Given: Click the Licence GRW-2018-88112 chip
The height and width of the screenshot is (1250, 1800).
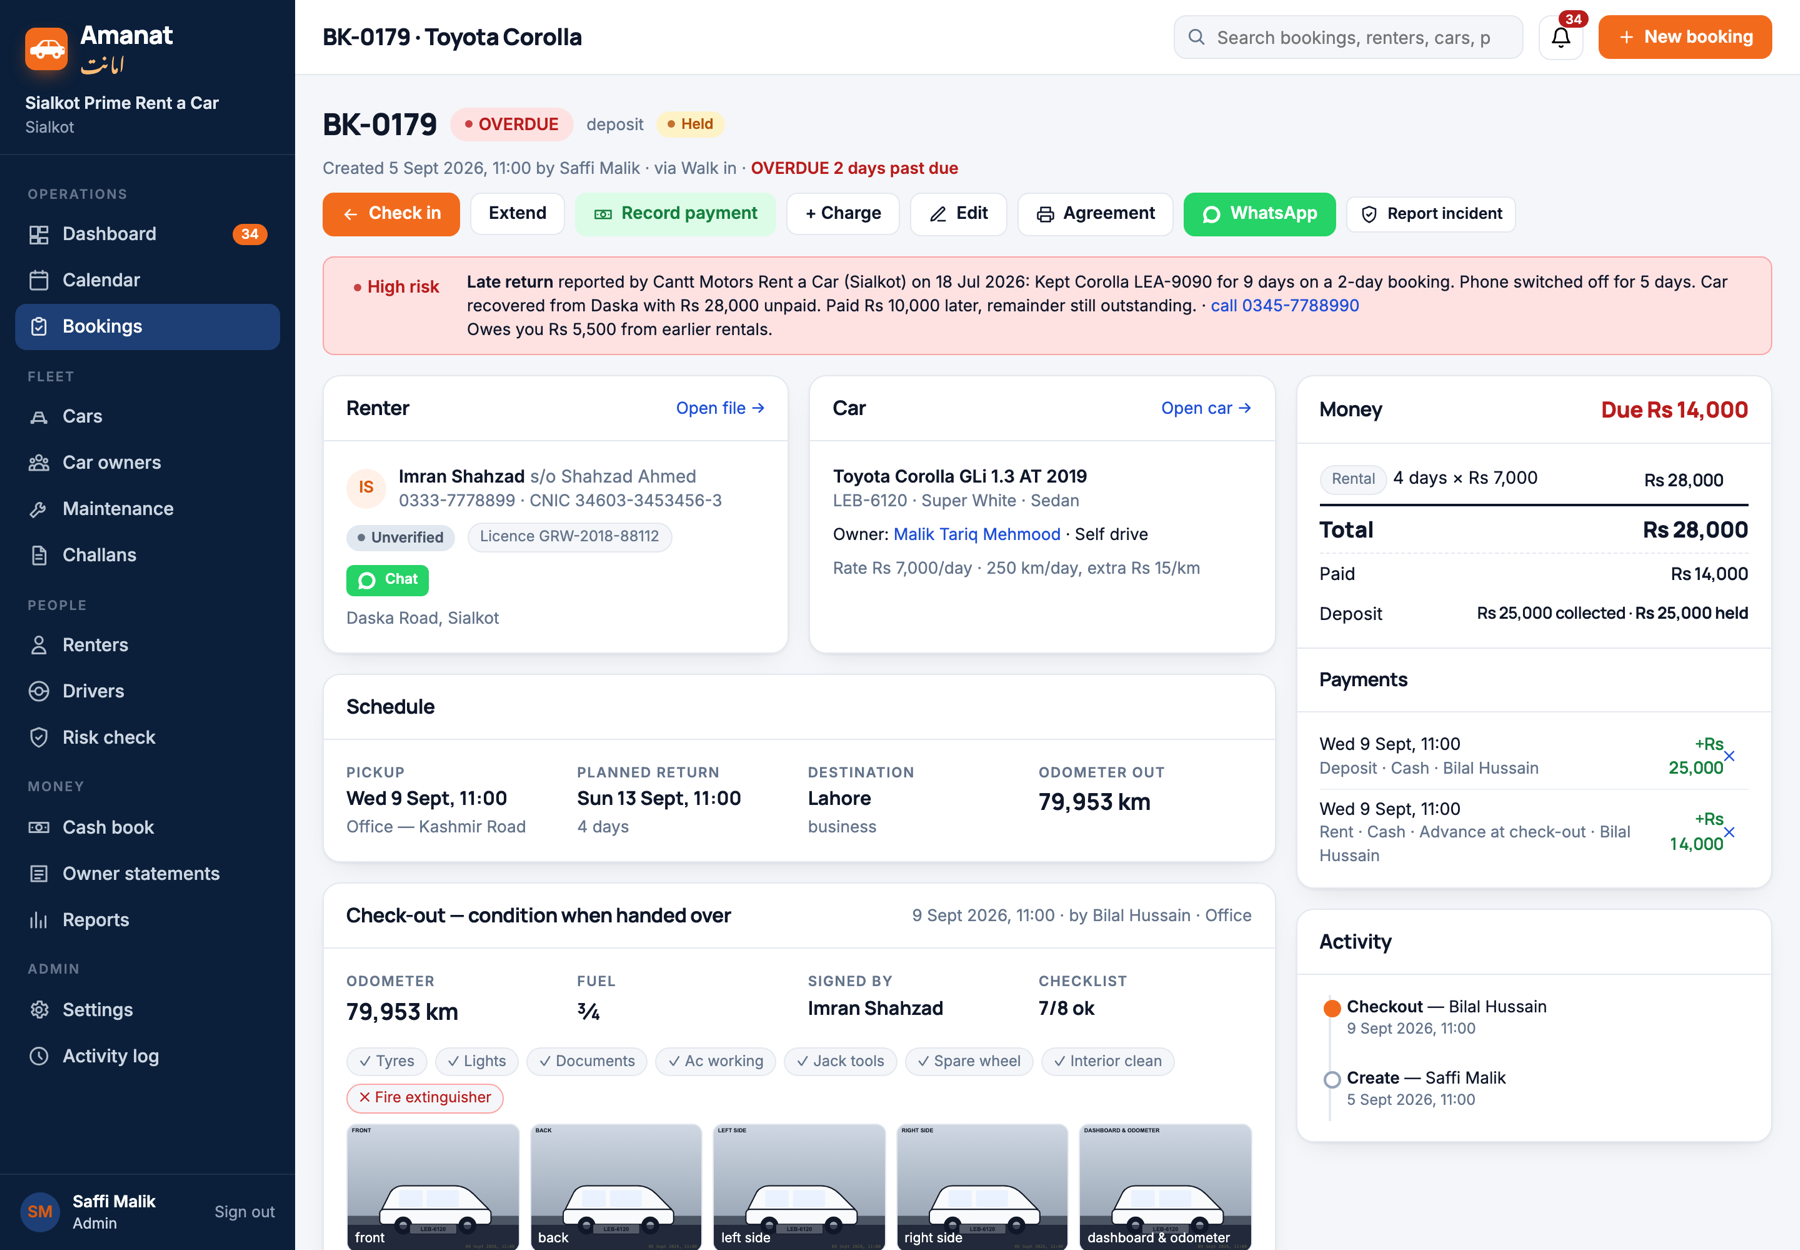Looking at the screenshot, I should pos(569,537).
